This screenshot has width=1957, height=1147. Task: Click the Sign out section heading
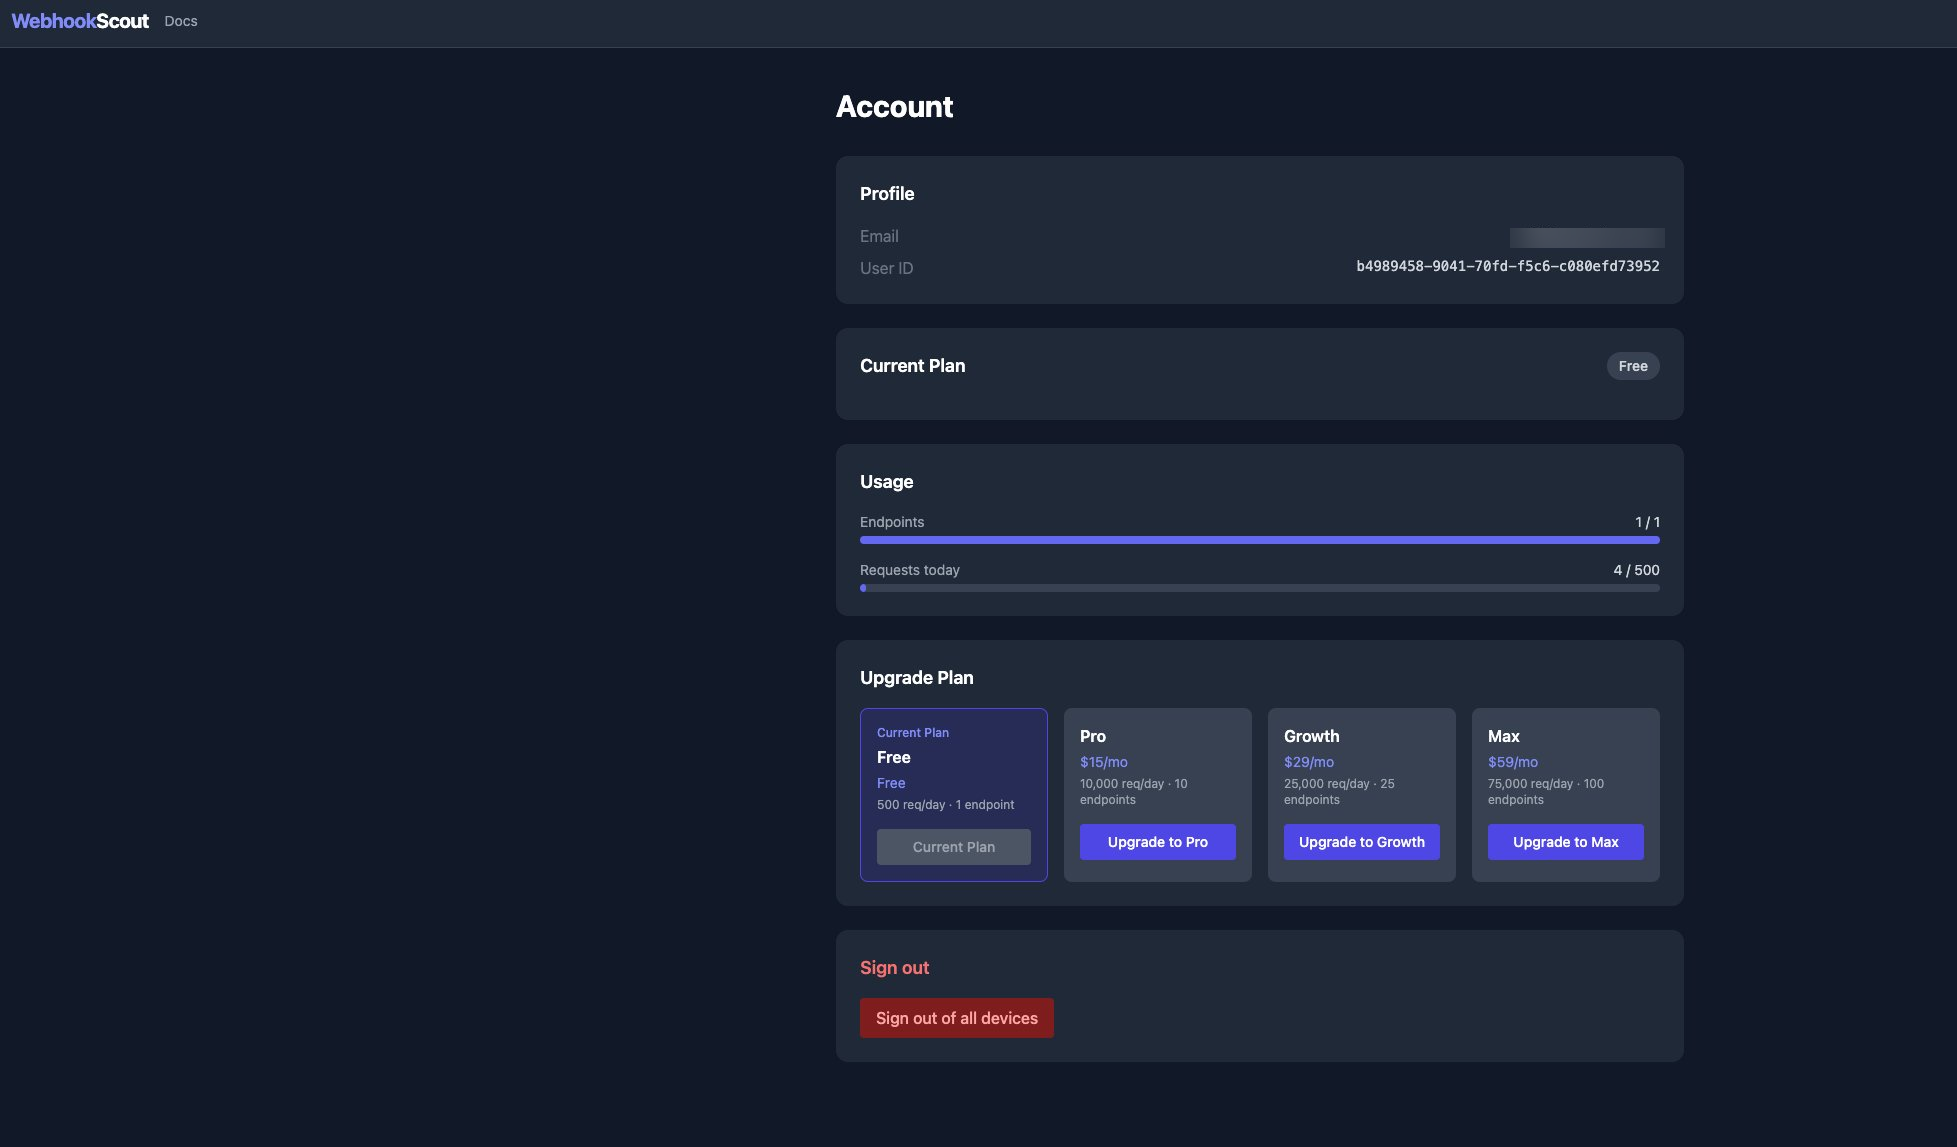(x=894, y=967)
